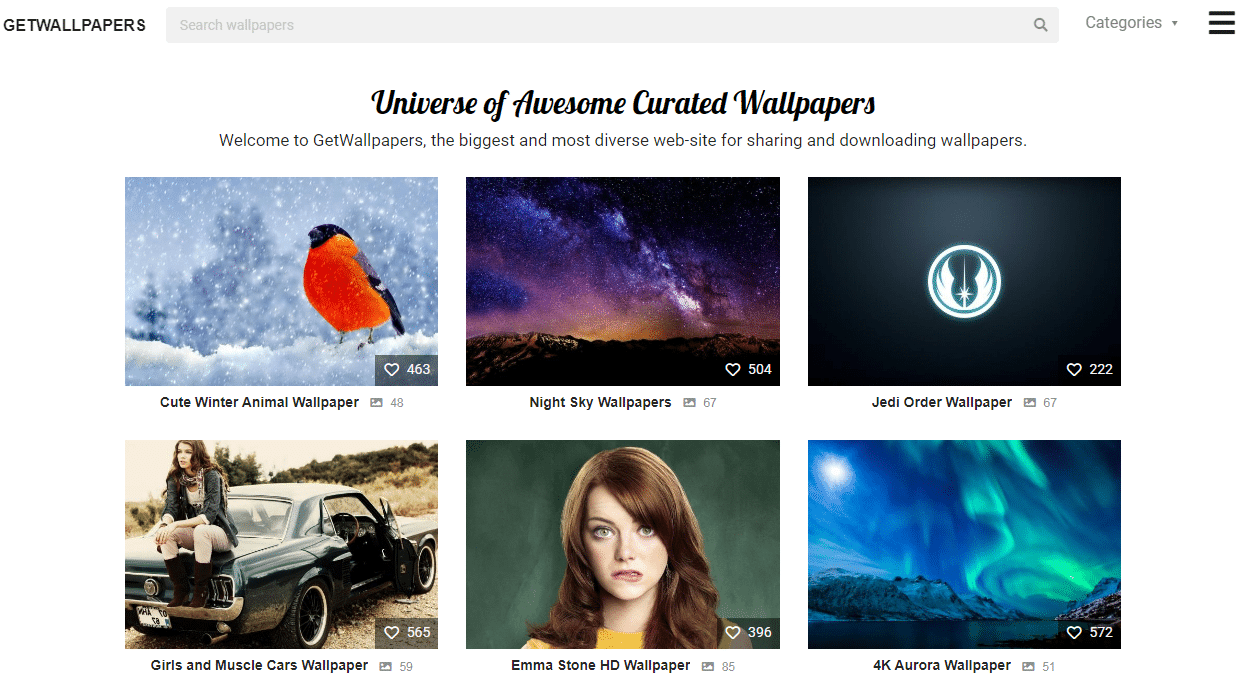Click the Categories dropdown arrow
Viewport: 1241px width, 682px height.
(x=1174, y=24)
